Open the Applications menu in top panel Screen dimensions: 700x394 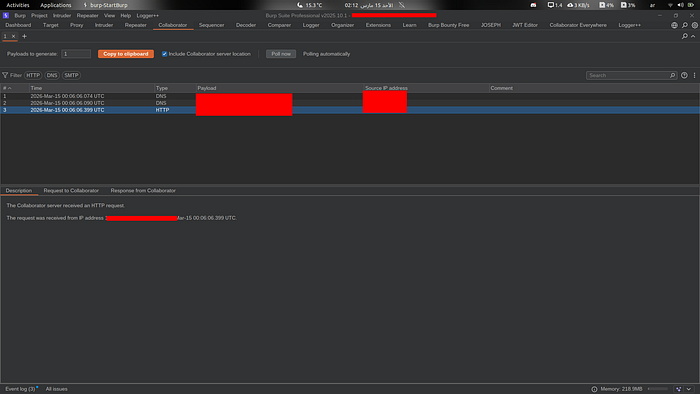coord(56,5)
